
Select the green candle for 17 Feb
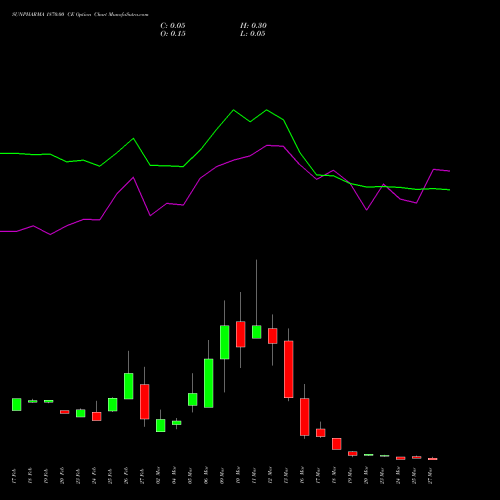tap(17, 404)
